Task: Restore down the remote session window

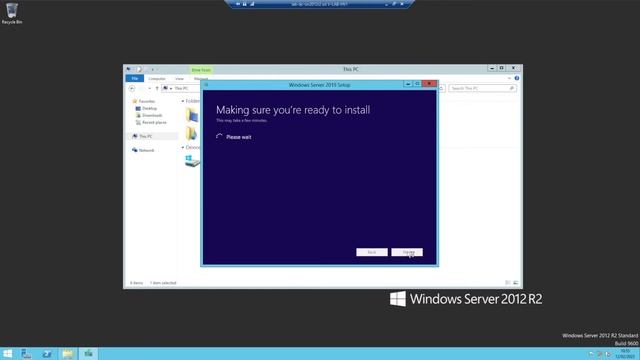Action: pos(394,4)
